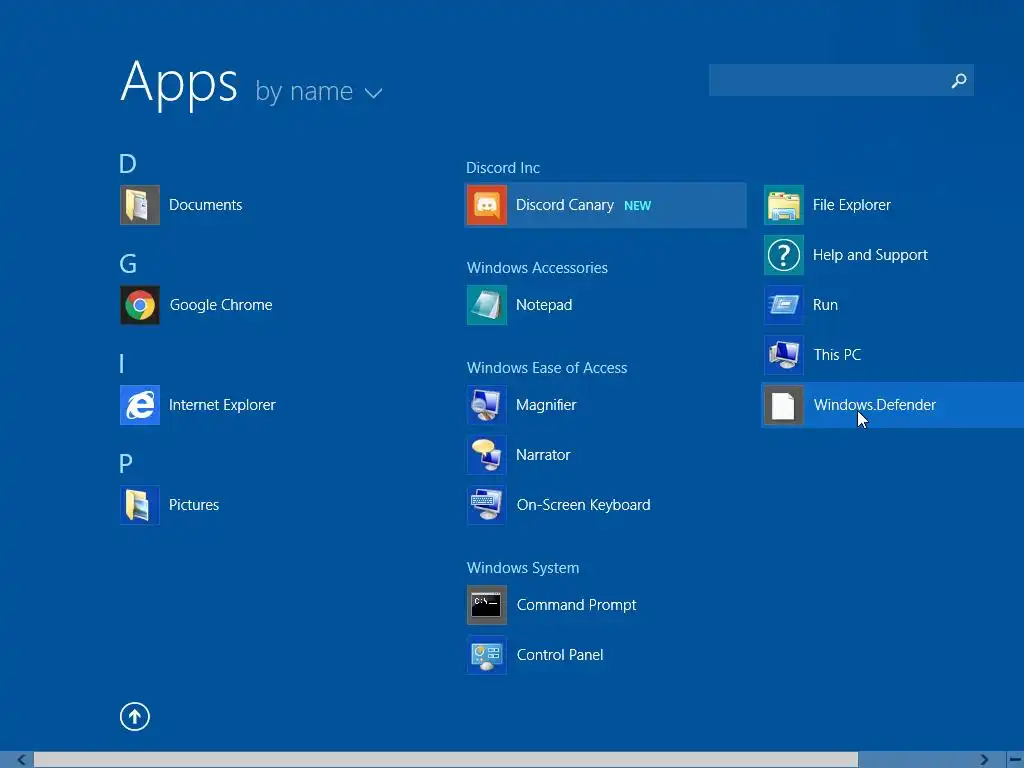Image resolution: width=1024 pixels, height=768 pixels.
Task: Click the 'This PC' label text
Action: 837,355
